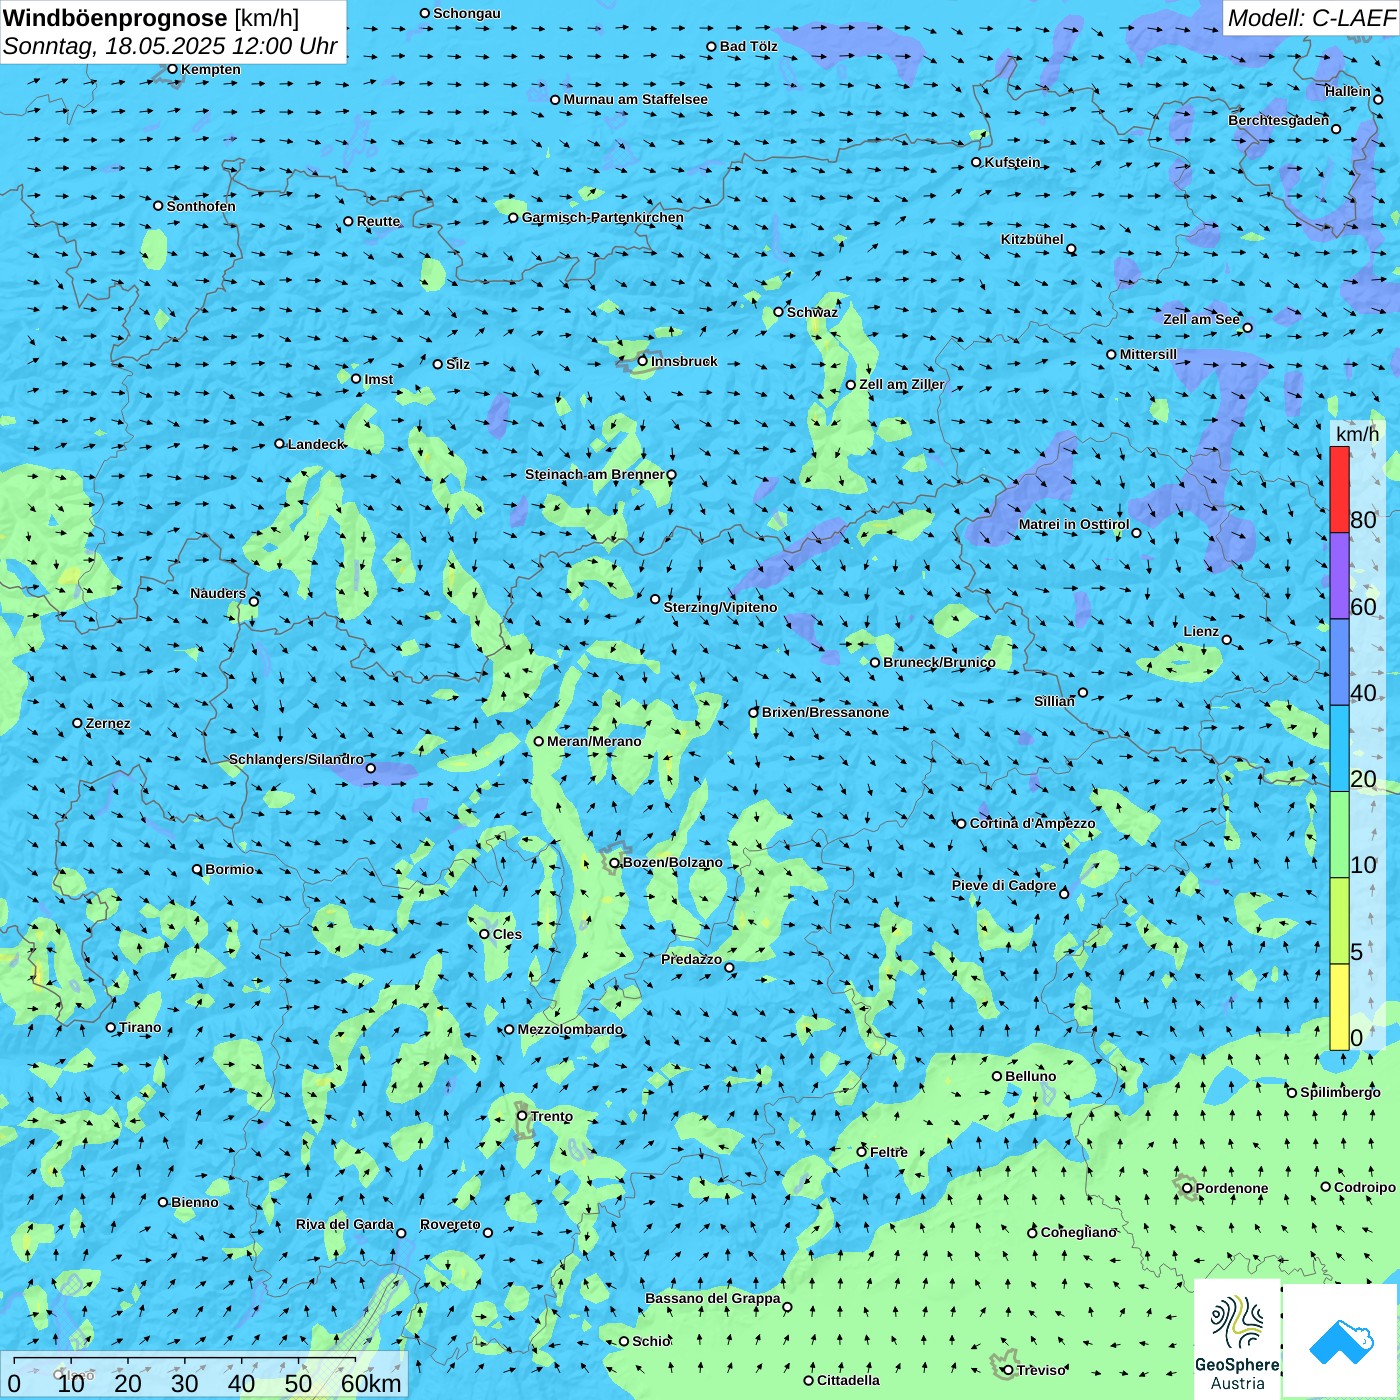Click the Silz label
This screenshot has height=1400, width=1400.
tap(458, 364)
